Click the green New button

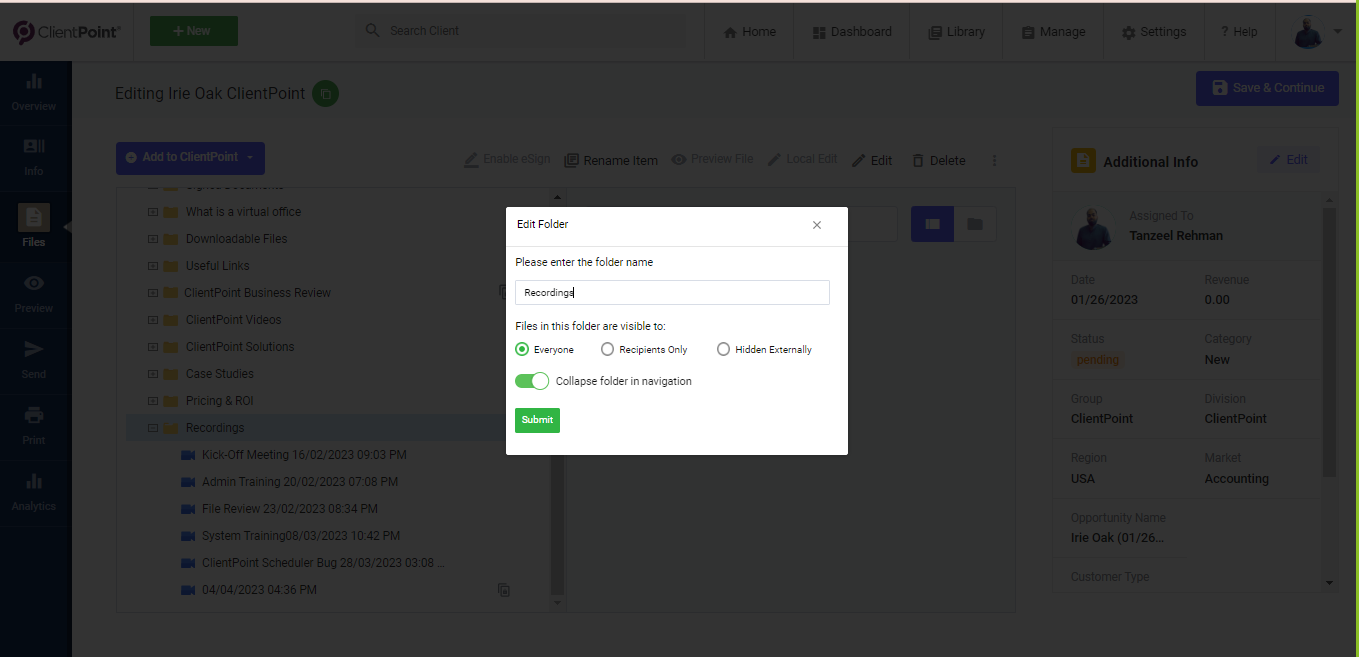tap(194, 31)
